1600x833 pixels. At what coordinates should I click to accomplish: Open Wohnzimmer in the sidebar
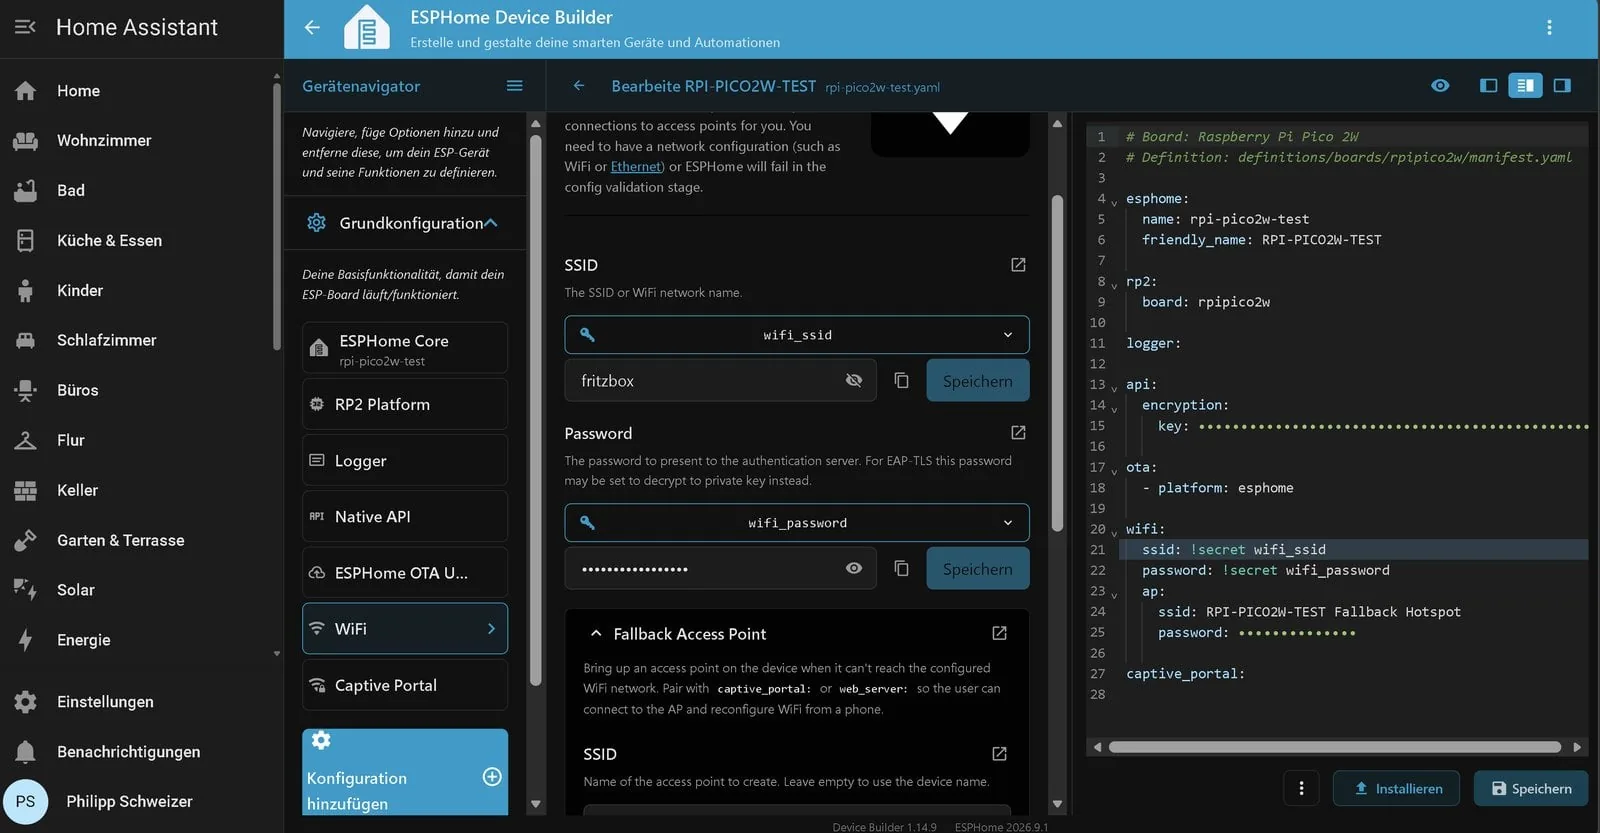click(136, 141)
